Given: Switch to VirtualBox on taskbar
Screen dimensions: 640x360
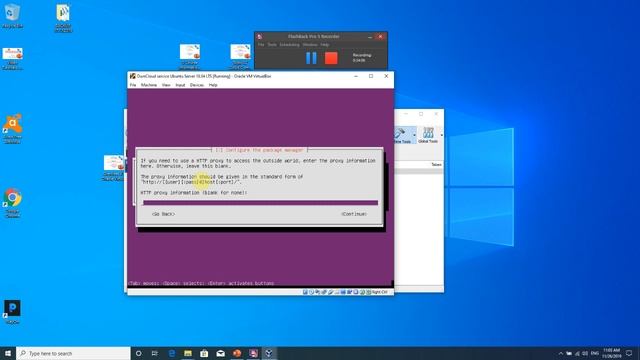Looking at the screenshot, I should tap(269, 353).
